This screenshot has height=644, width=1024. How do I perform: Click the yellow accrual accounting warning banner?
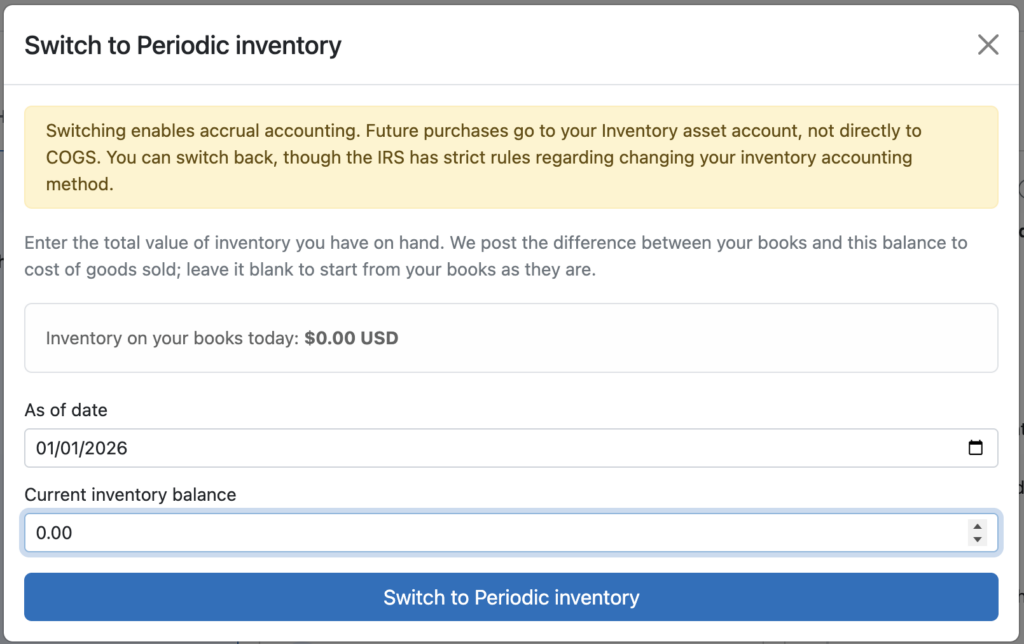click(511, 157)
